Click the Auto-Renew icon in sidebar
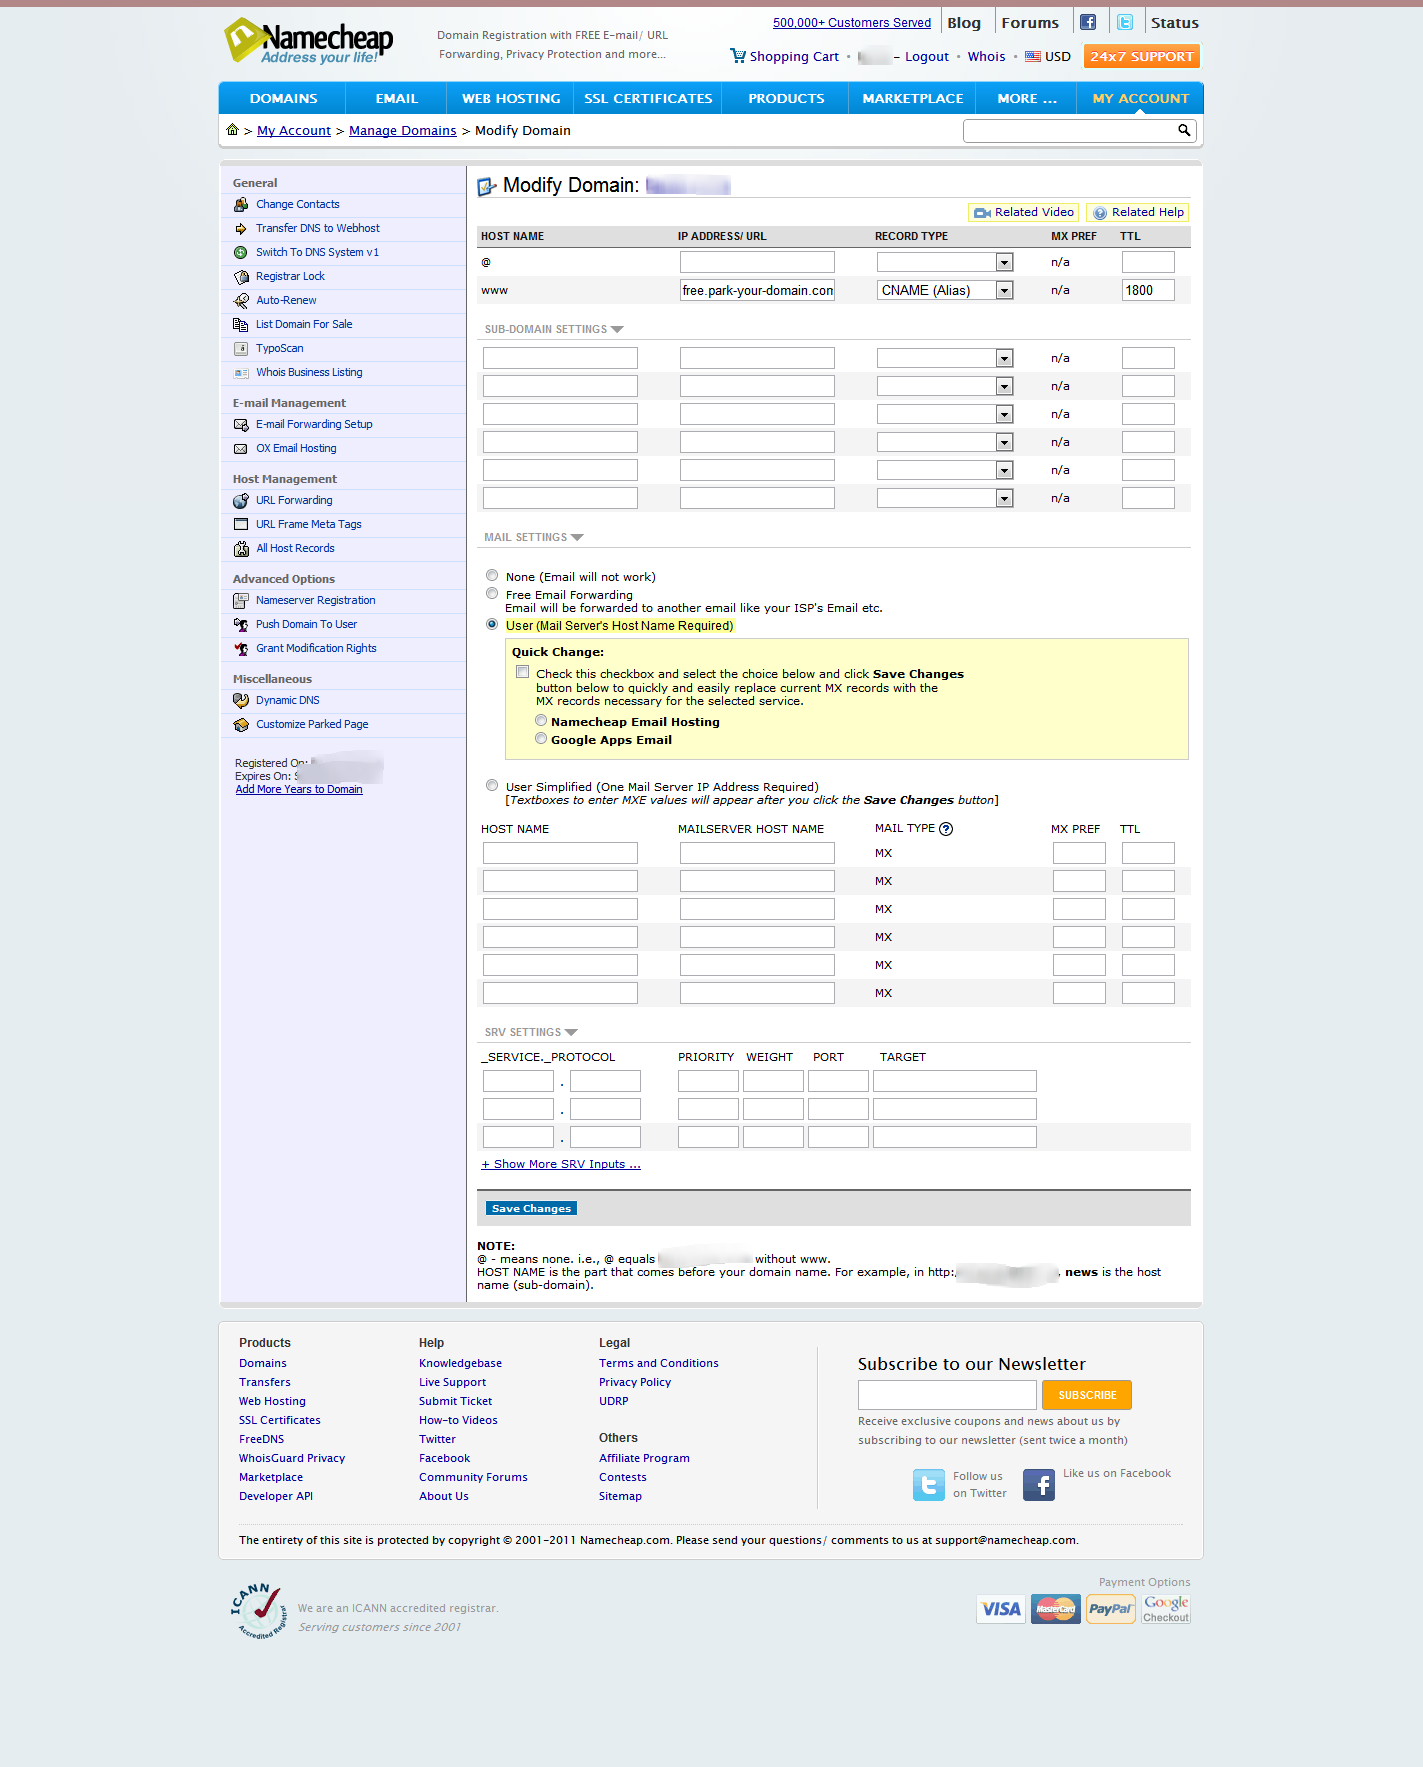The height and width of the screenshot is (1767, 1423). click(x=241, y=300)
